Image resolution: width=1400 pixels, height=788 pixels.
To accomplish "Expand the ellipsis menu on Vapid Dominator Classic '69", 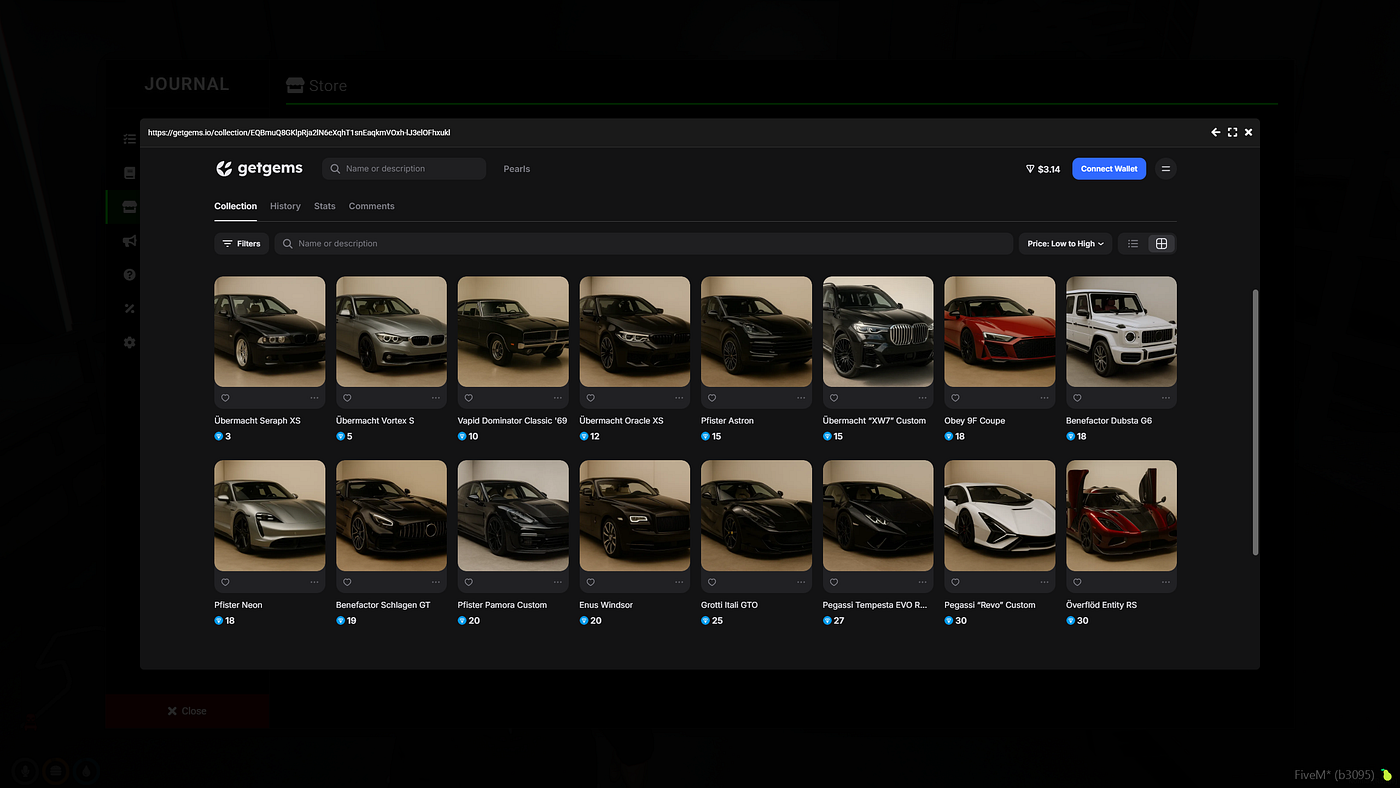I will point(558,398).
